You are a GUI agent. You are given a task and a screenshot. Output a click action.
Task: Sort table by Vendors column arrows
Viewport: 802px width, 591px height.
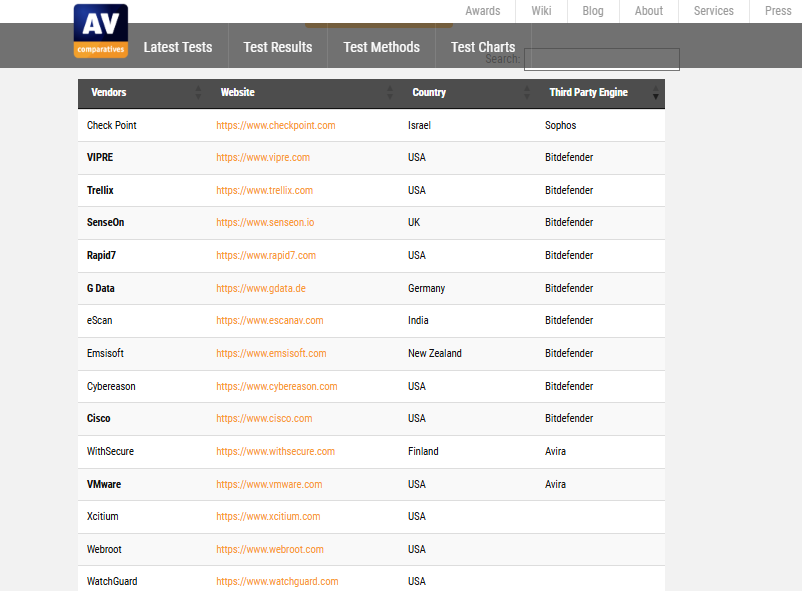[198, 93]
